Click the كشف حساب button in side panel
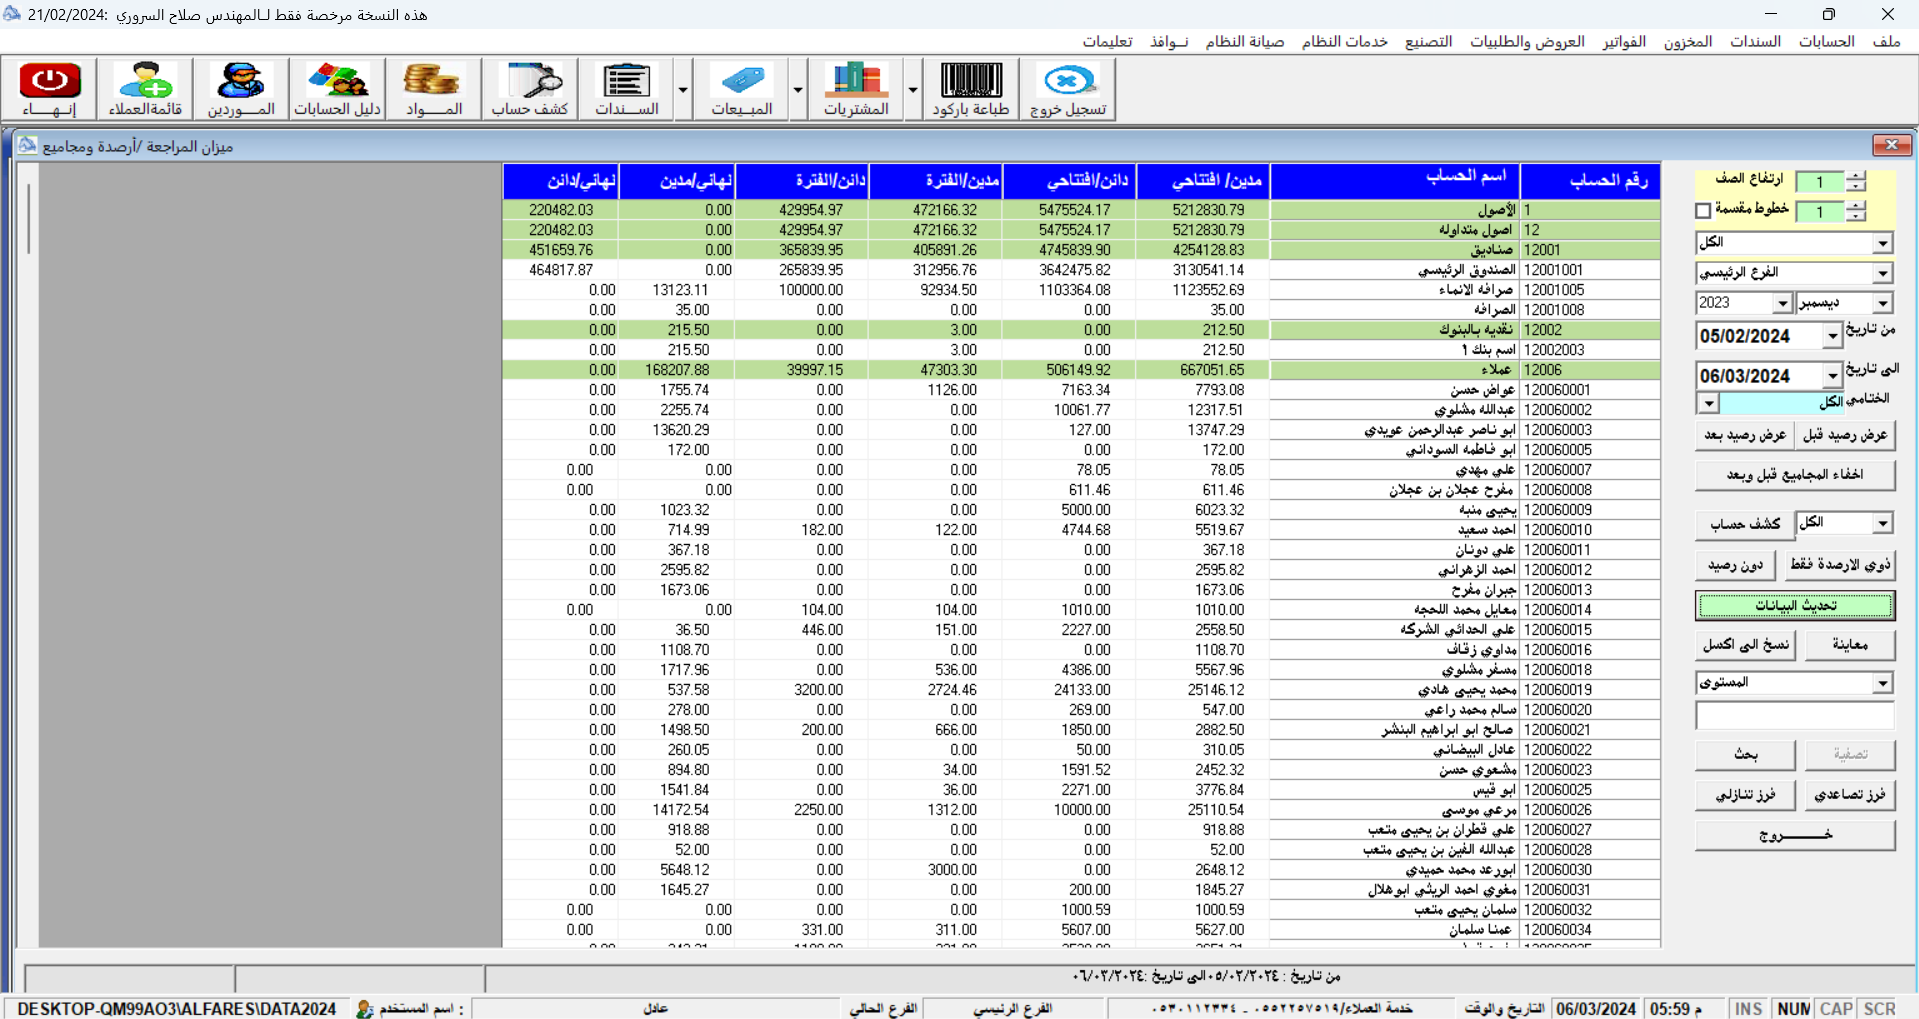This screenshot has width=1919, height=1019. (1745, 524)
